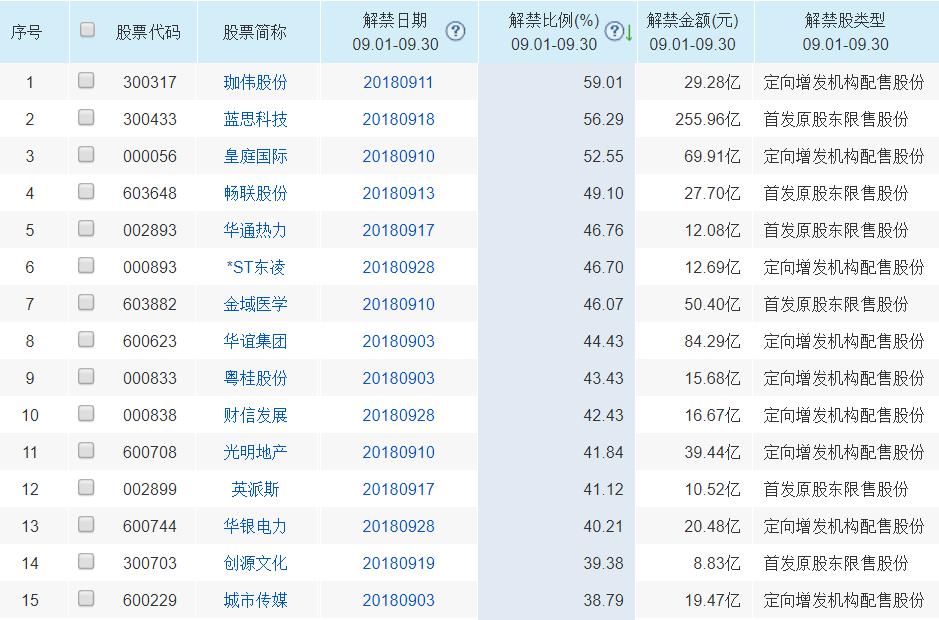The image size is (939, 620).
Task: Open stock link 皇庭国际
Action: click(255, 156)
